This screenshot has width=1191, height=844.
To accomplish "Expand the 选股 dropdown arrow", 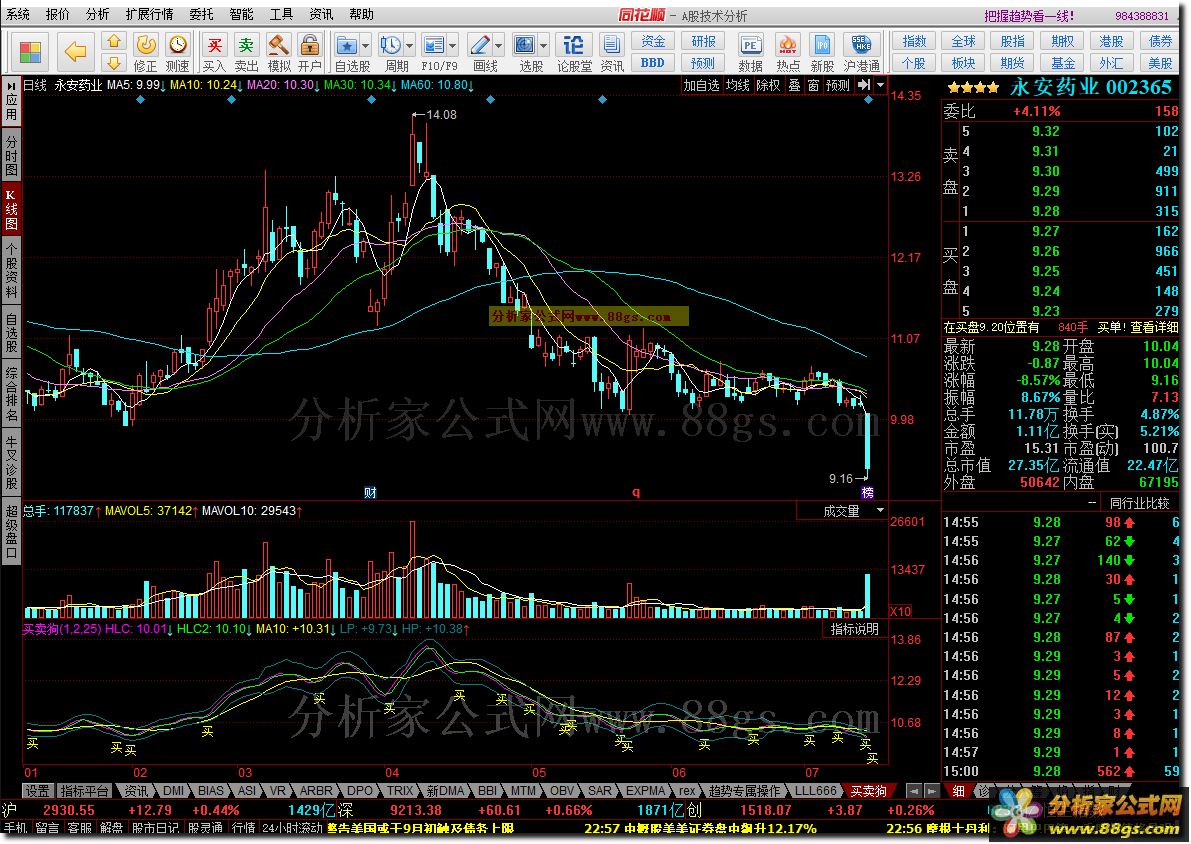I will [x=543, y=46].
